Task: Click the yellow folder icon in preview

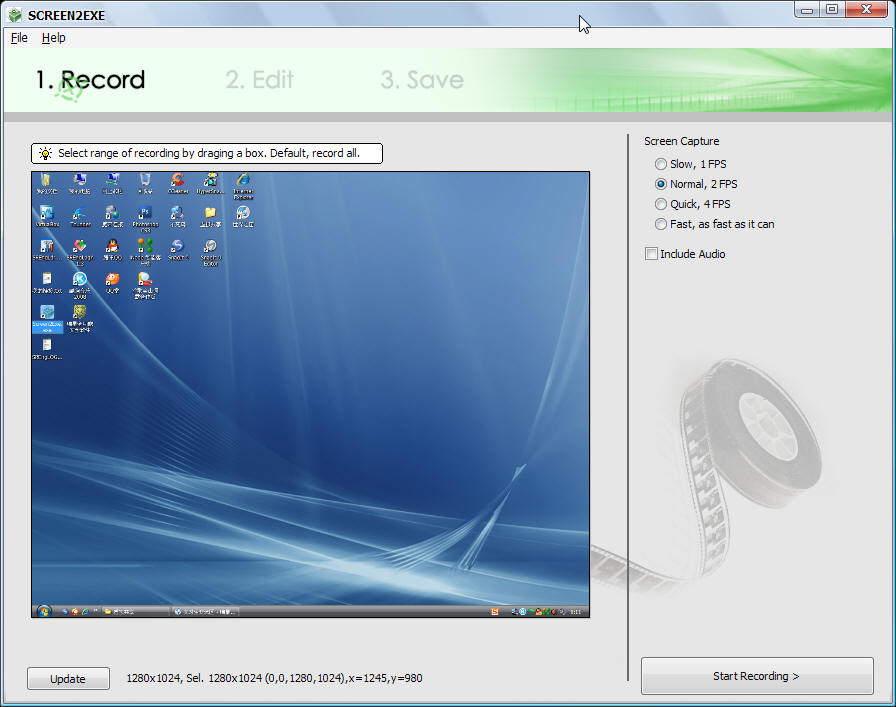Action: pos(210,214)
